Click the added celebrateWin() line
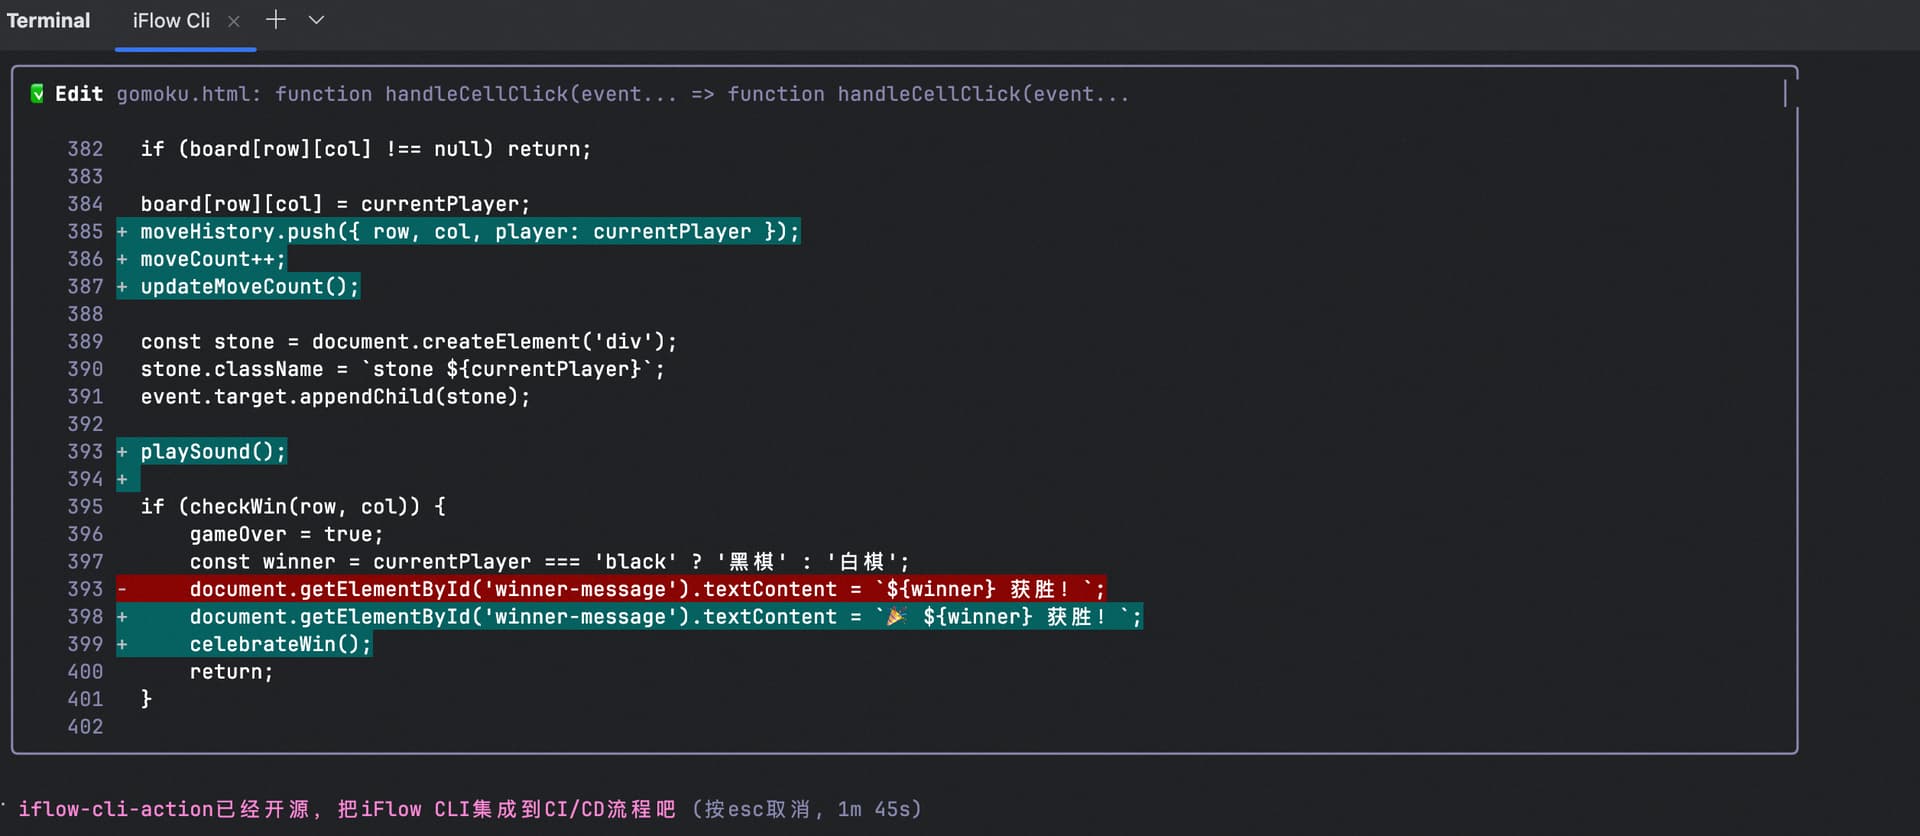This screenshot has width=1920, height=836. coord(280,645)
